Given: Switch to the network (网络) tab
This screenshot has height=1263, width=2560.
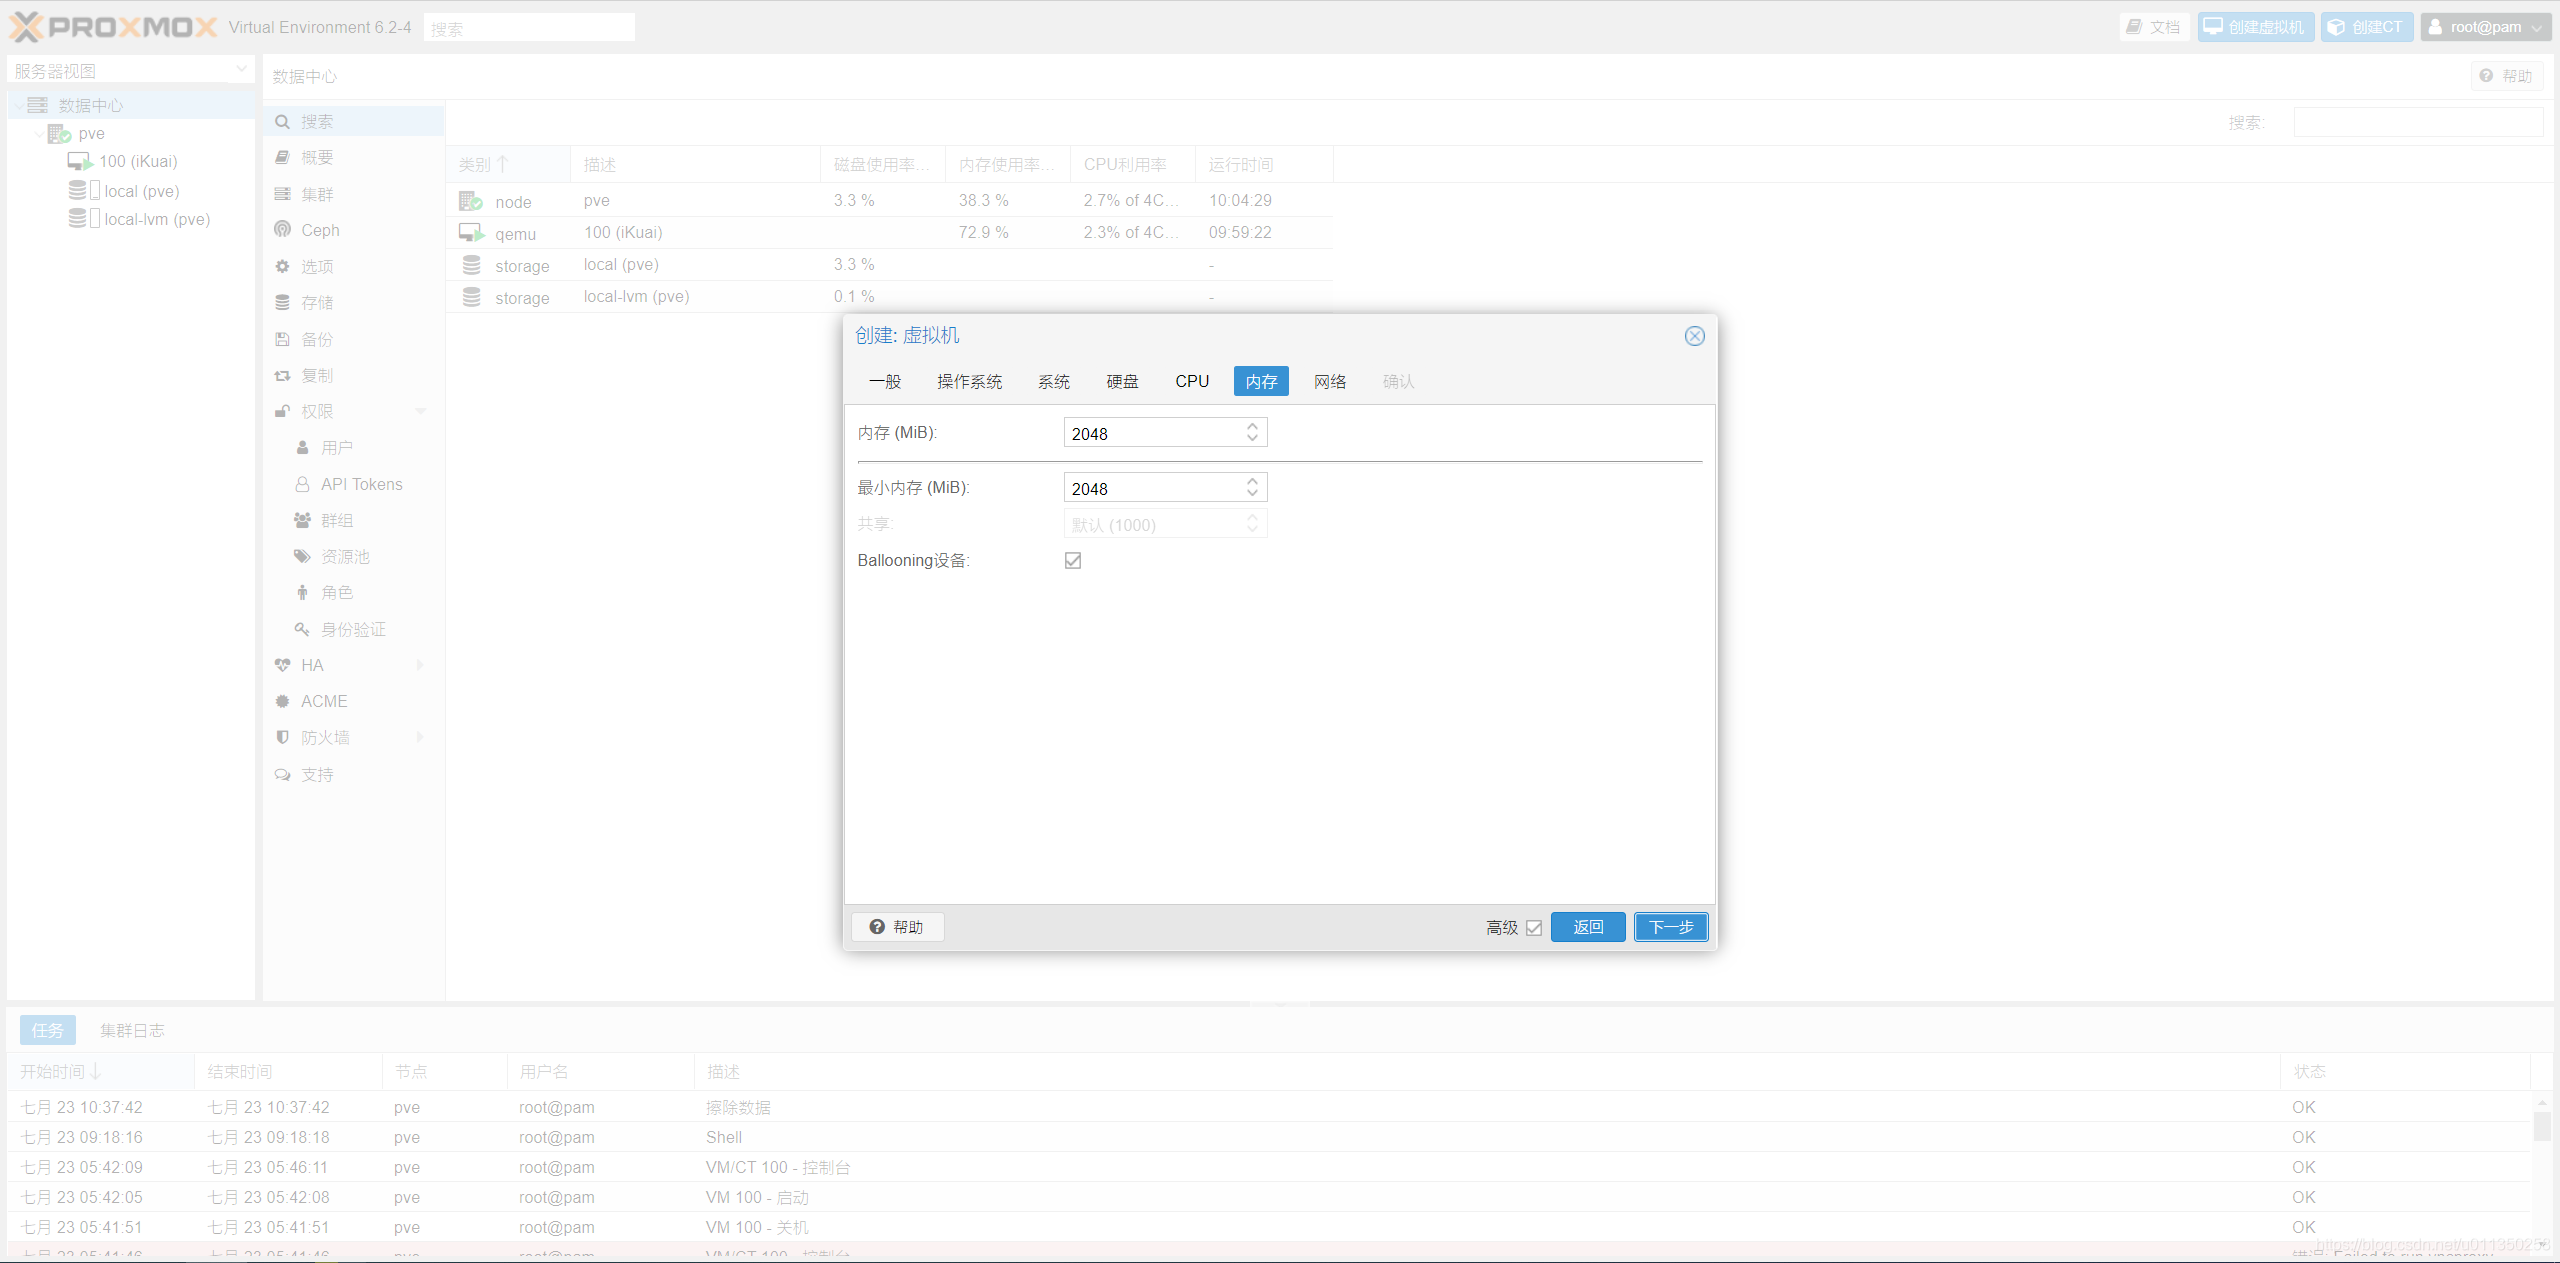Looking at the screenshot, I should [1329, 381].
